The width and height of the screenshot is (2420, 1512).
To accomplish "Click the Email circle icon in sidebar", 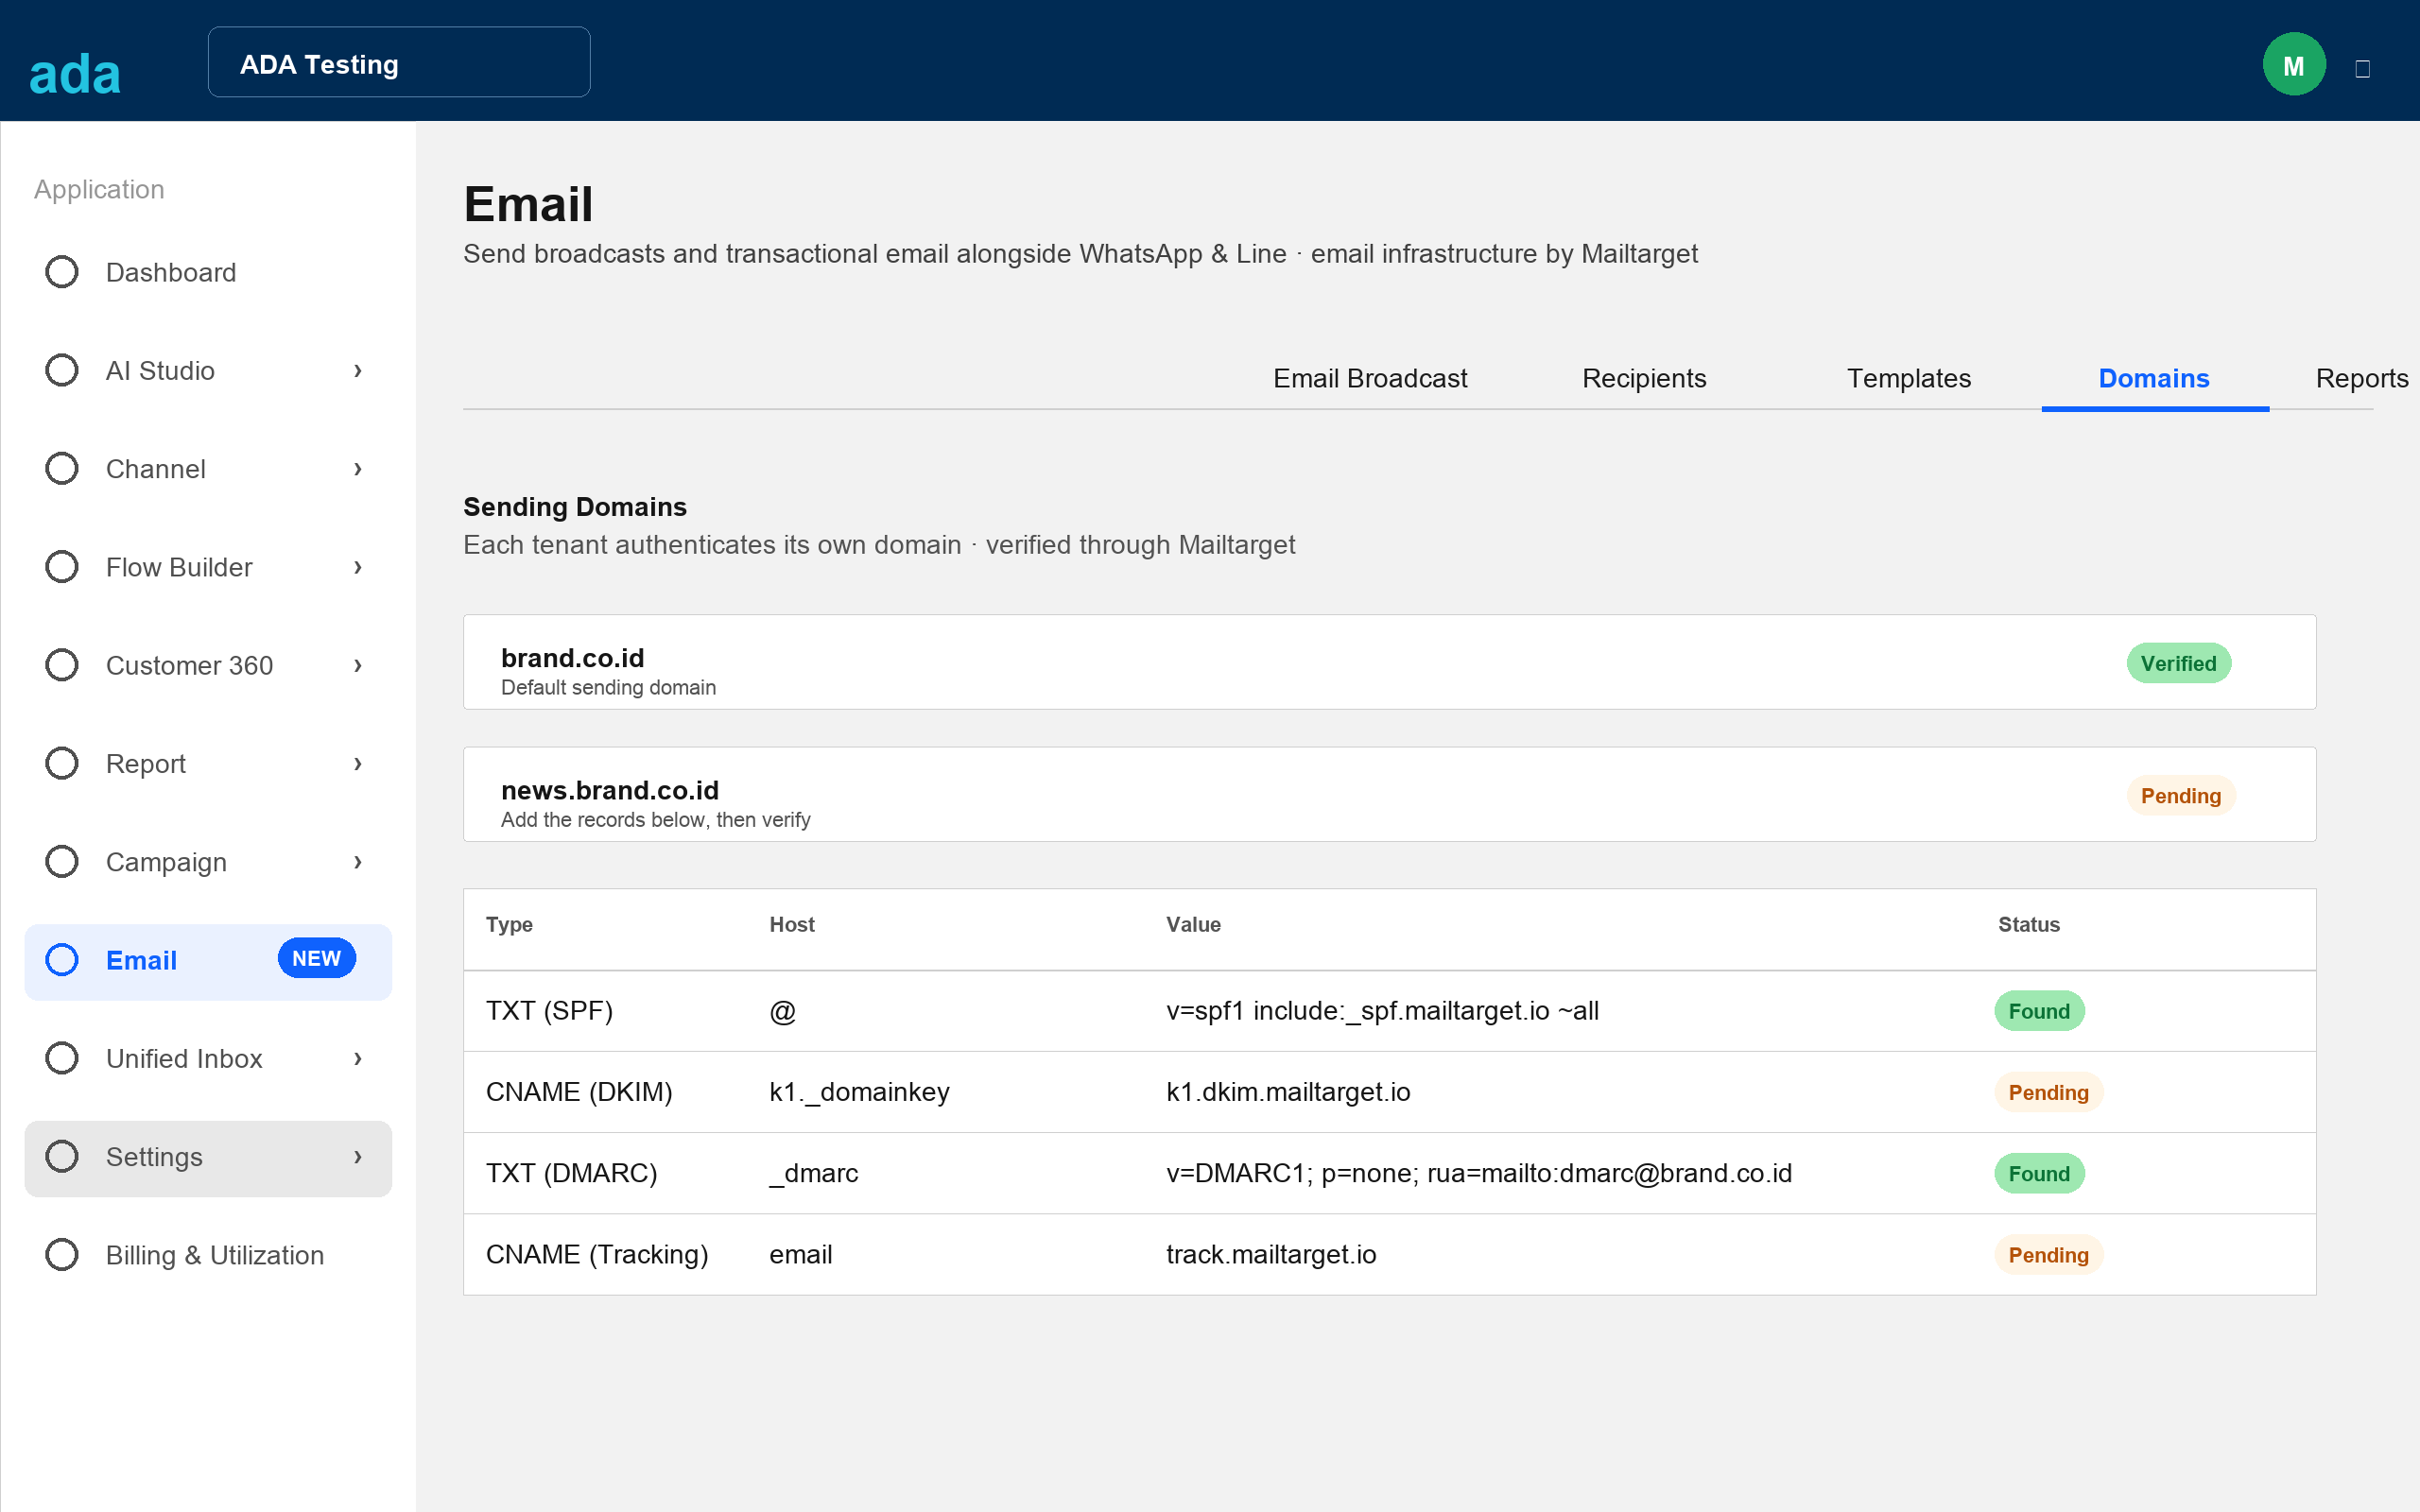I will [x=62, y=960].
